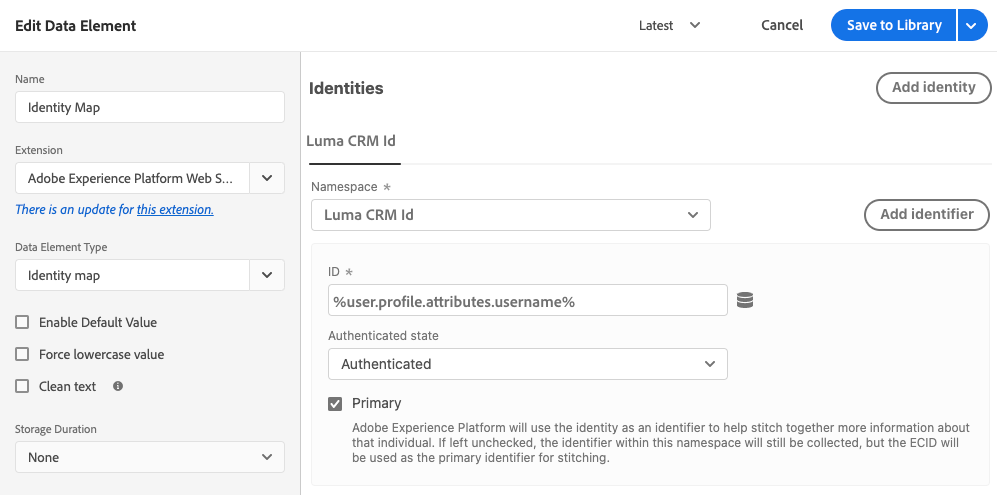This screenshot has width=997, height=495.
Task: Open the Namespace Luma CRM Id dropdown
Action: pyautogui.click(x=510, y=215)
